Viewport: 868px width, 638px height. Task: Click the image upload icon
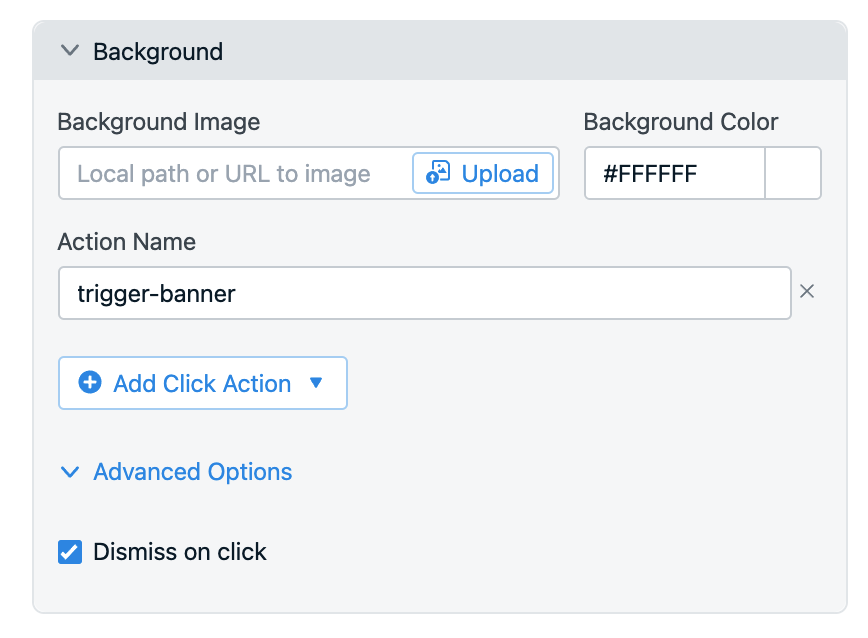pos(438,173)
